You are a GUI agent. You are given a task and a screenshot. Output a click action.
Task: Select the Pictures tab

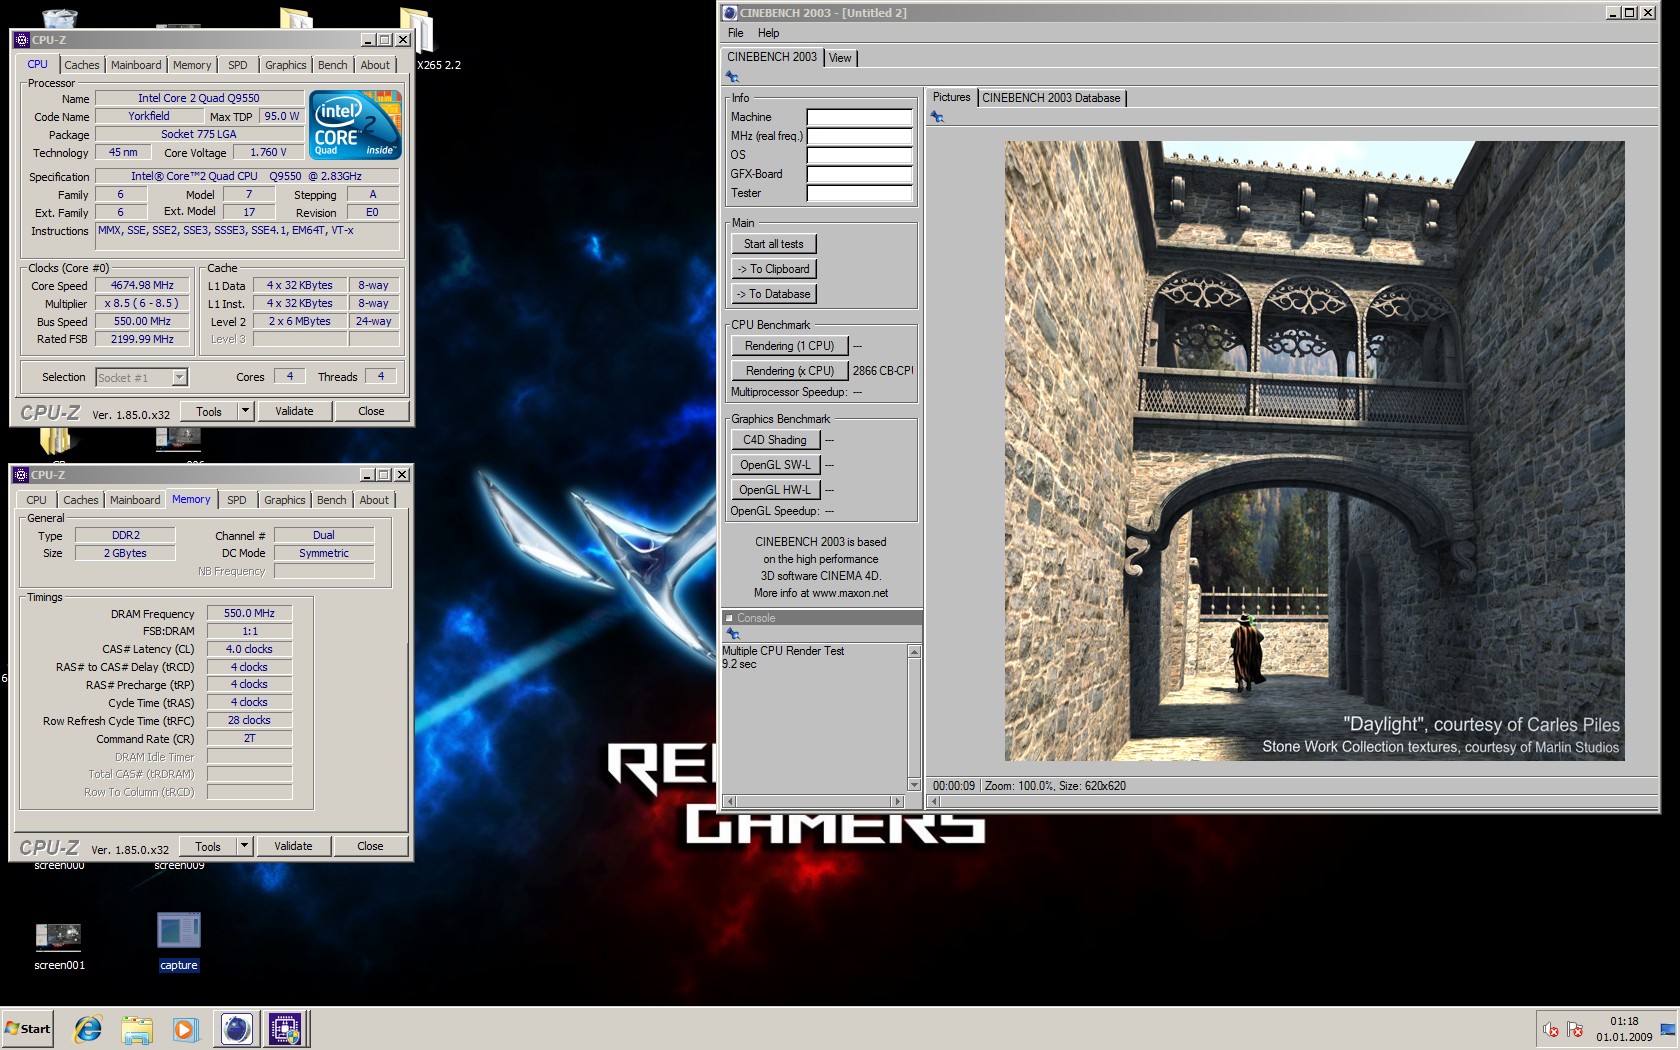[x=951, y=97]
